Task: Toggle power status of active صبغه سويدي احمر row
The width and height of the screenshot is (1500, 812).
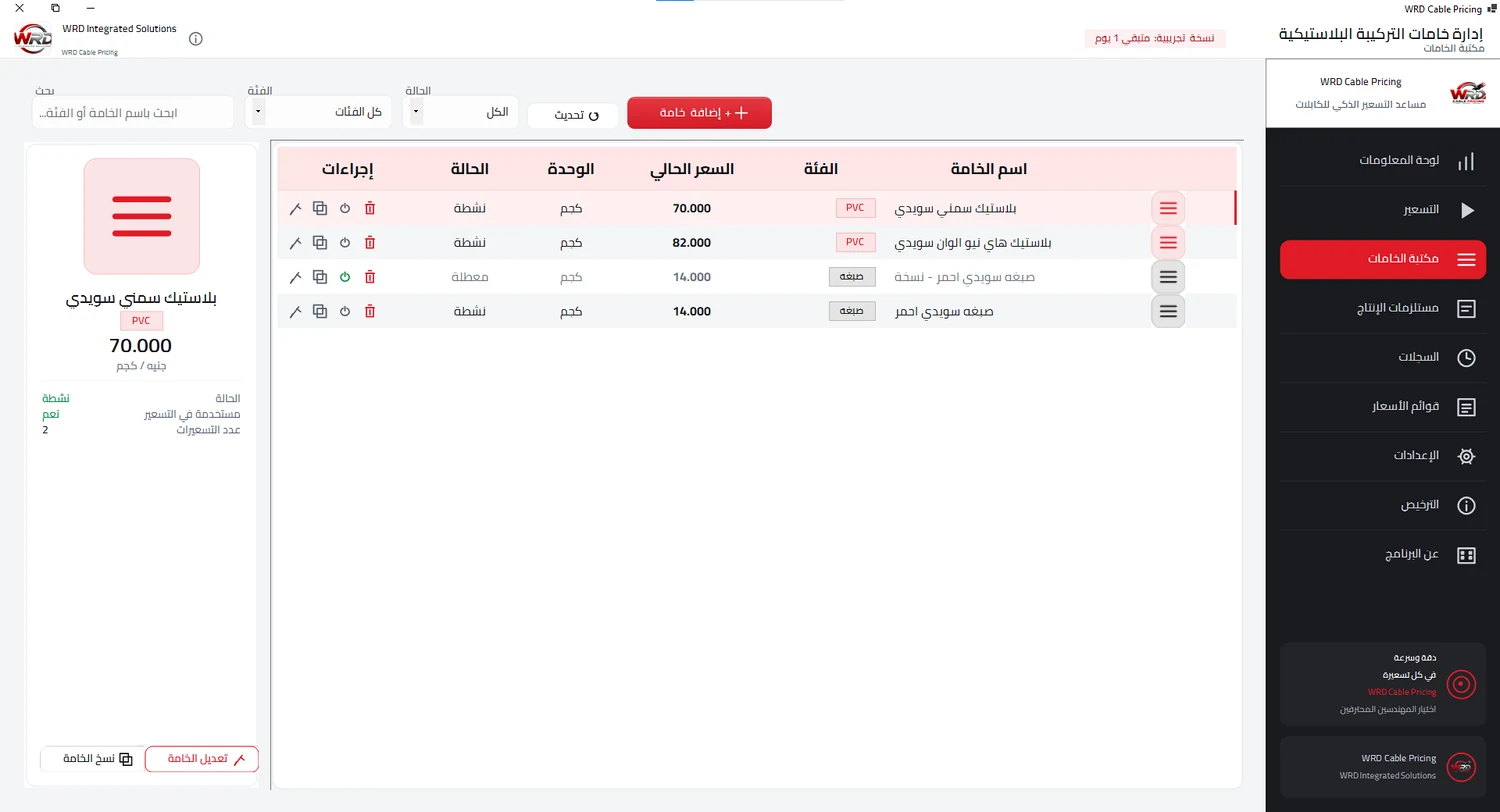Action: [x=345, y=311]
